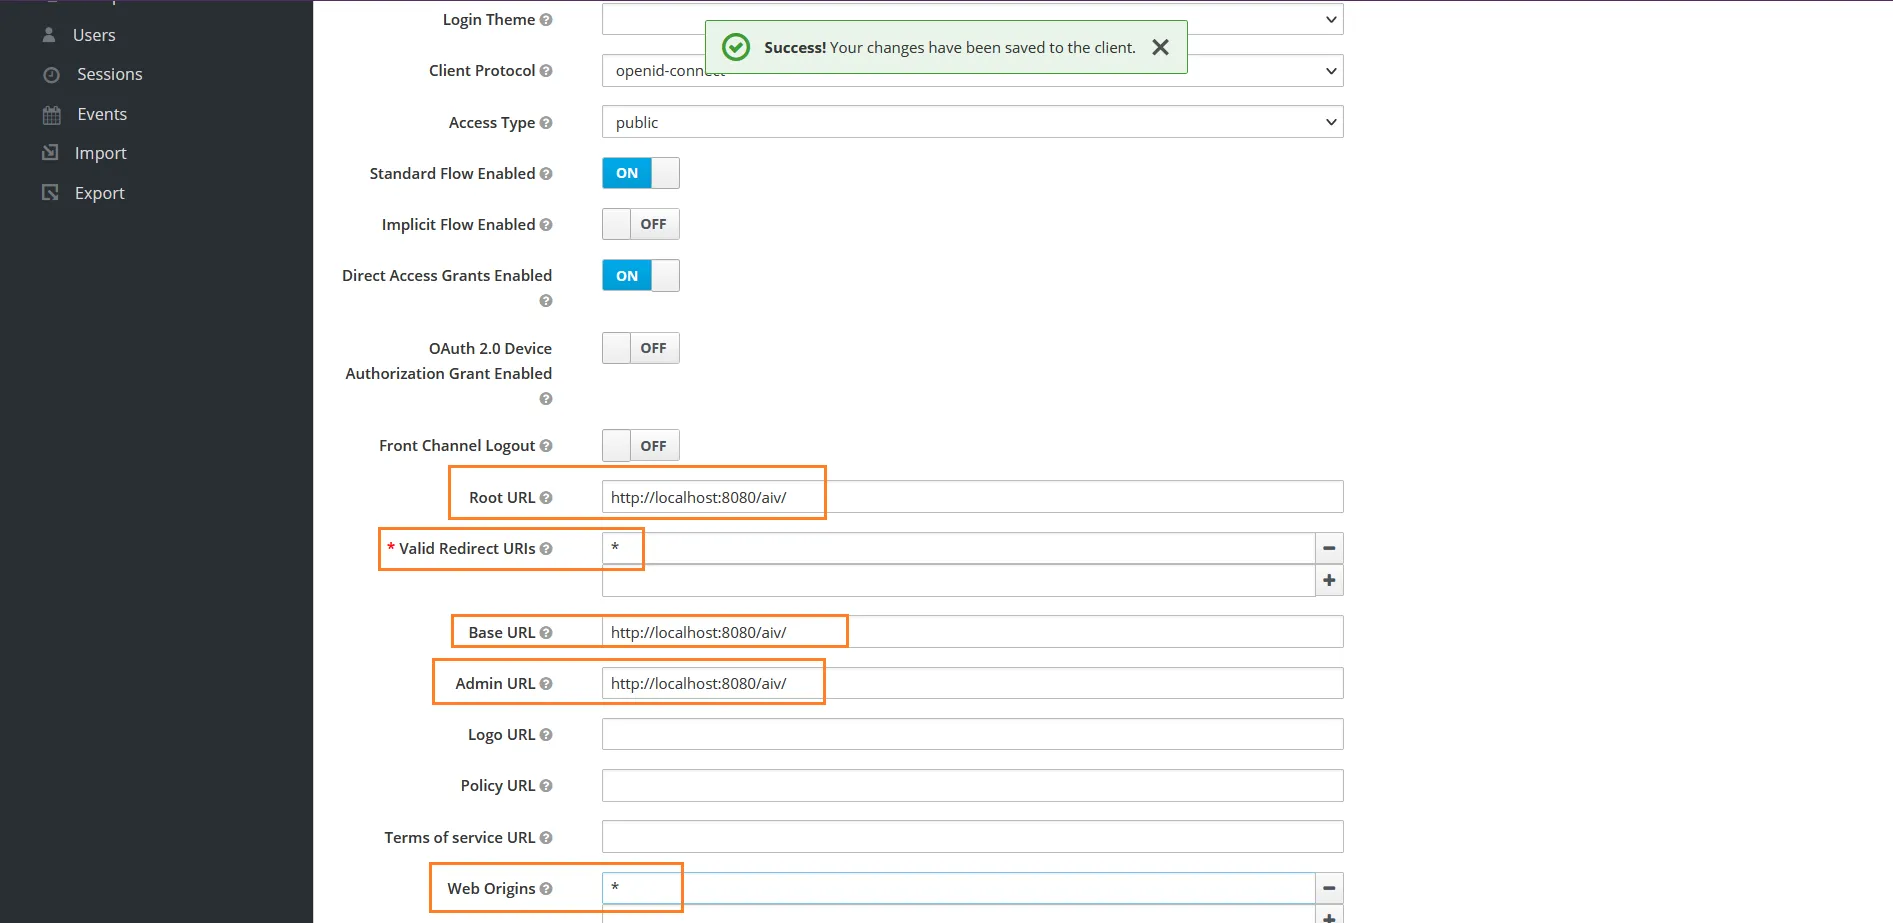Viewport: 1893px width, 923px height.
Task: Toggle Implicit Flow Enabled switch
Action: pos(640,224)
